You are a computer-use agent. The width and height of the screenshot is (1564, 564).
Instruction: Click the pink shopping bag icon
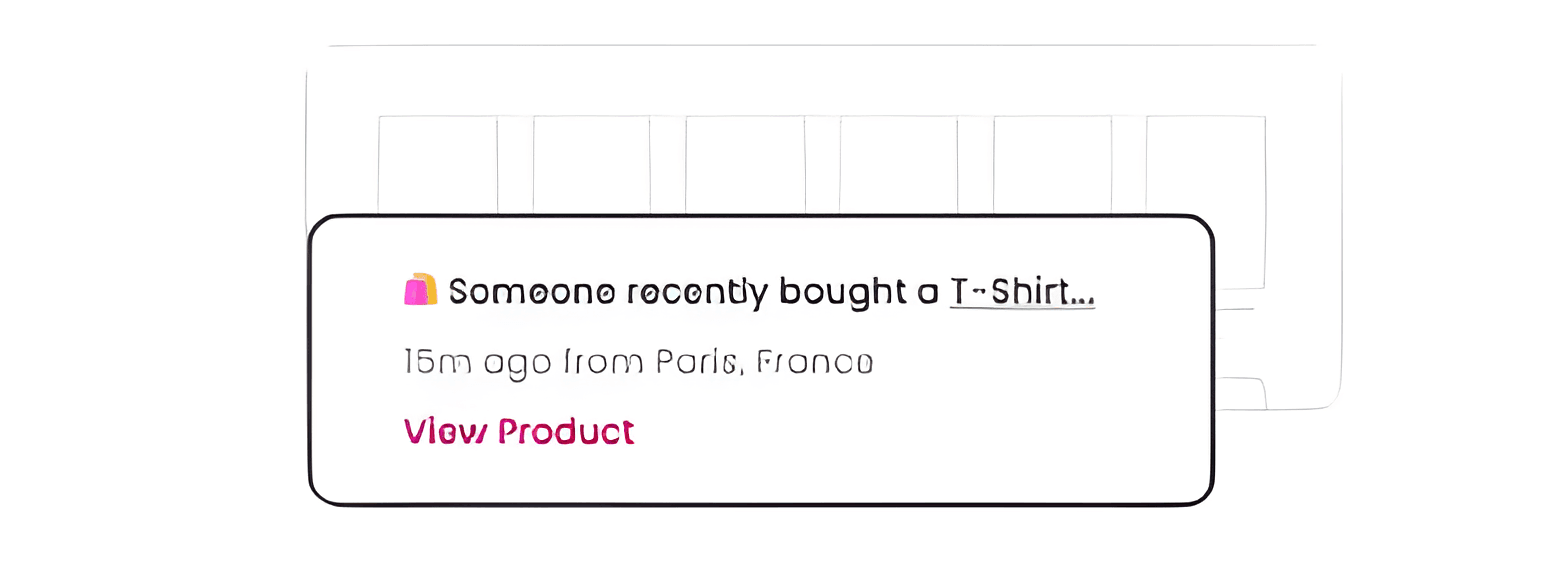click(420, 290)
